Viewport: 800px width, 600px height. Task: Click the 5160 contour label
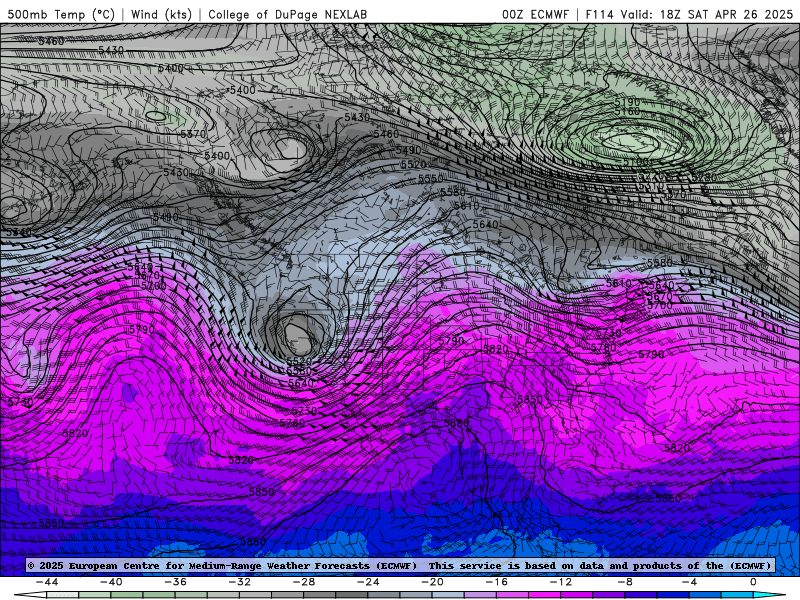point(627,112)
